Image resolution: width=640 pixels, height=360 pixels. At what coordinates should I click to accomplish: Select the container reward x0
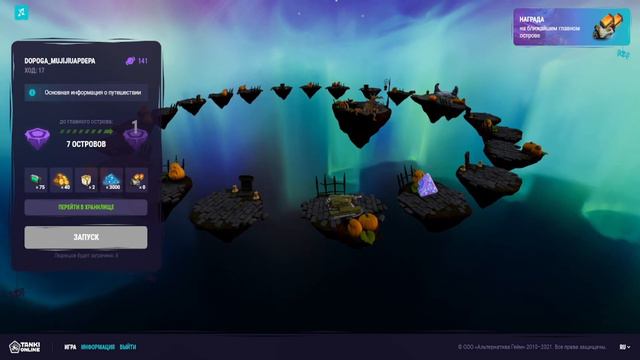[136, 180]
